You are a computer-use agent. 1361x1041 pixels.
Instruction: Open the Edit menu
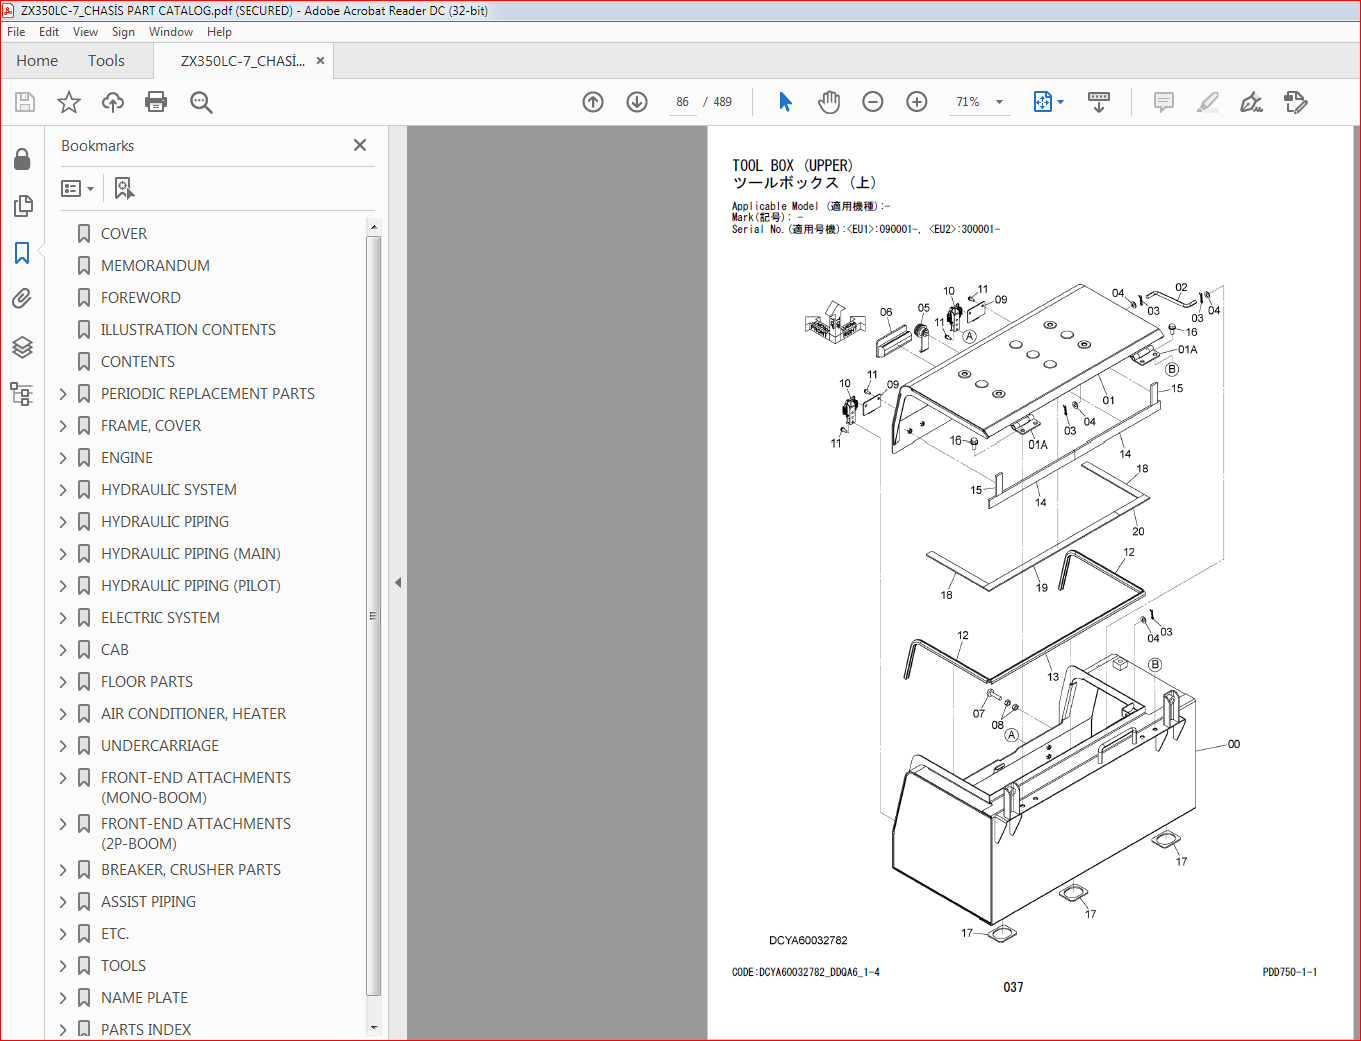pos(49,32)
